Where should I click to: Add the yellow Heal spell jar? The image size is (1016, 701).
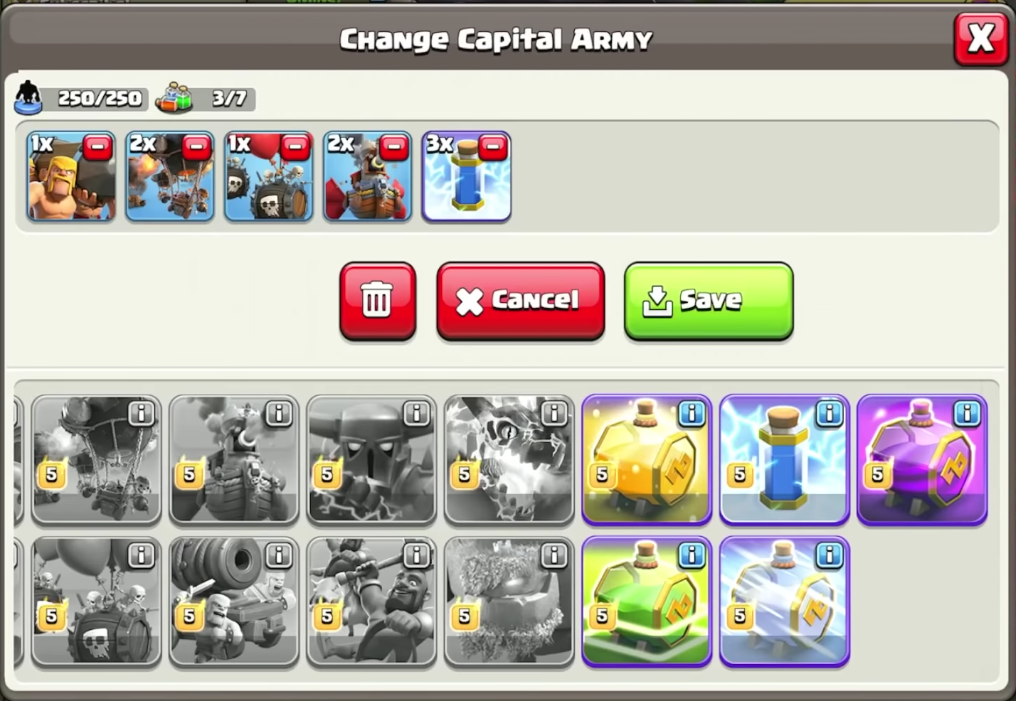coord(647,460)
